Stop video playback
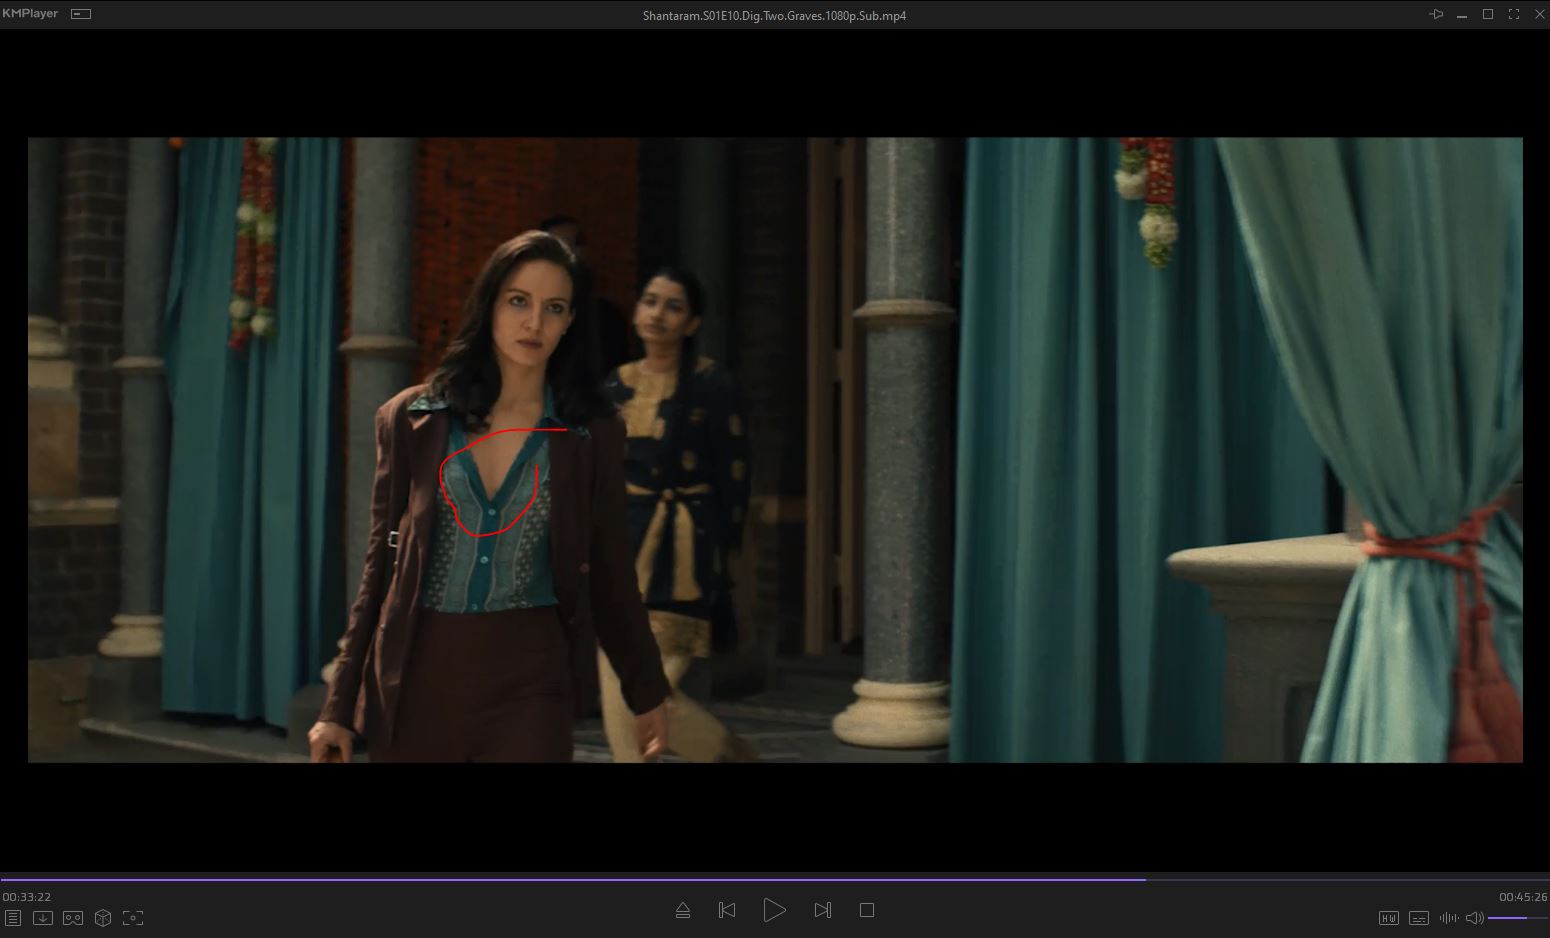The image size is (1550, 938). coord(867,910)
